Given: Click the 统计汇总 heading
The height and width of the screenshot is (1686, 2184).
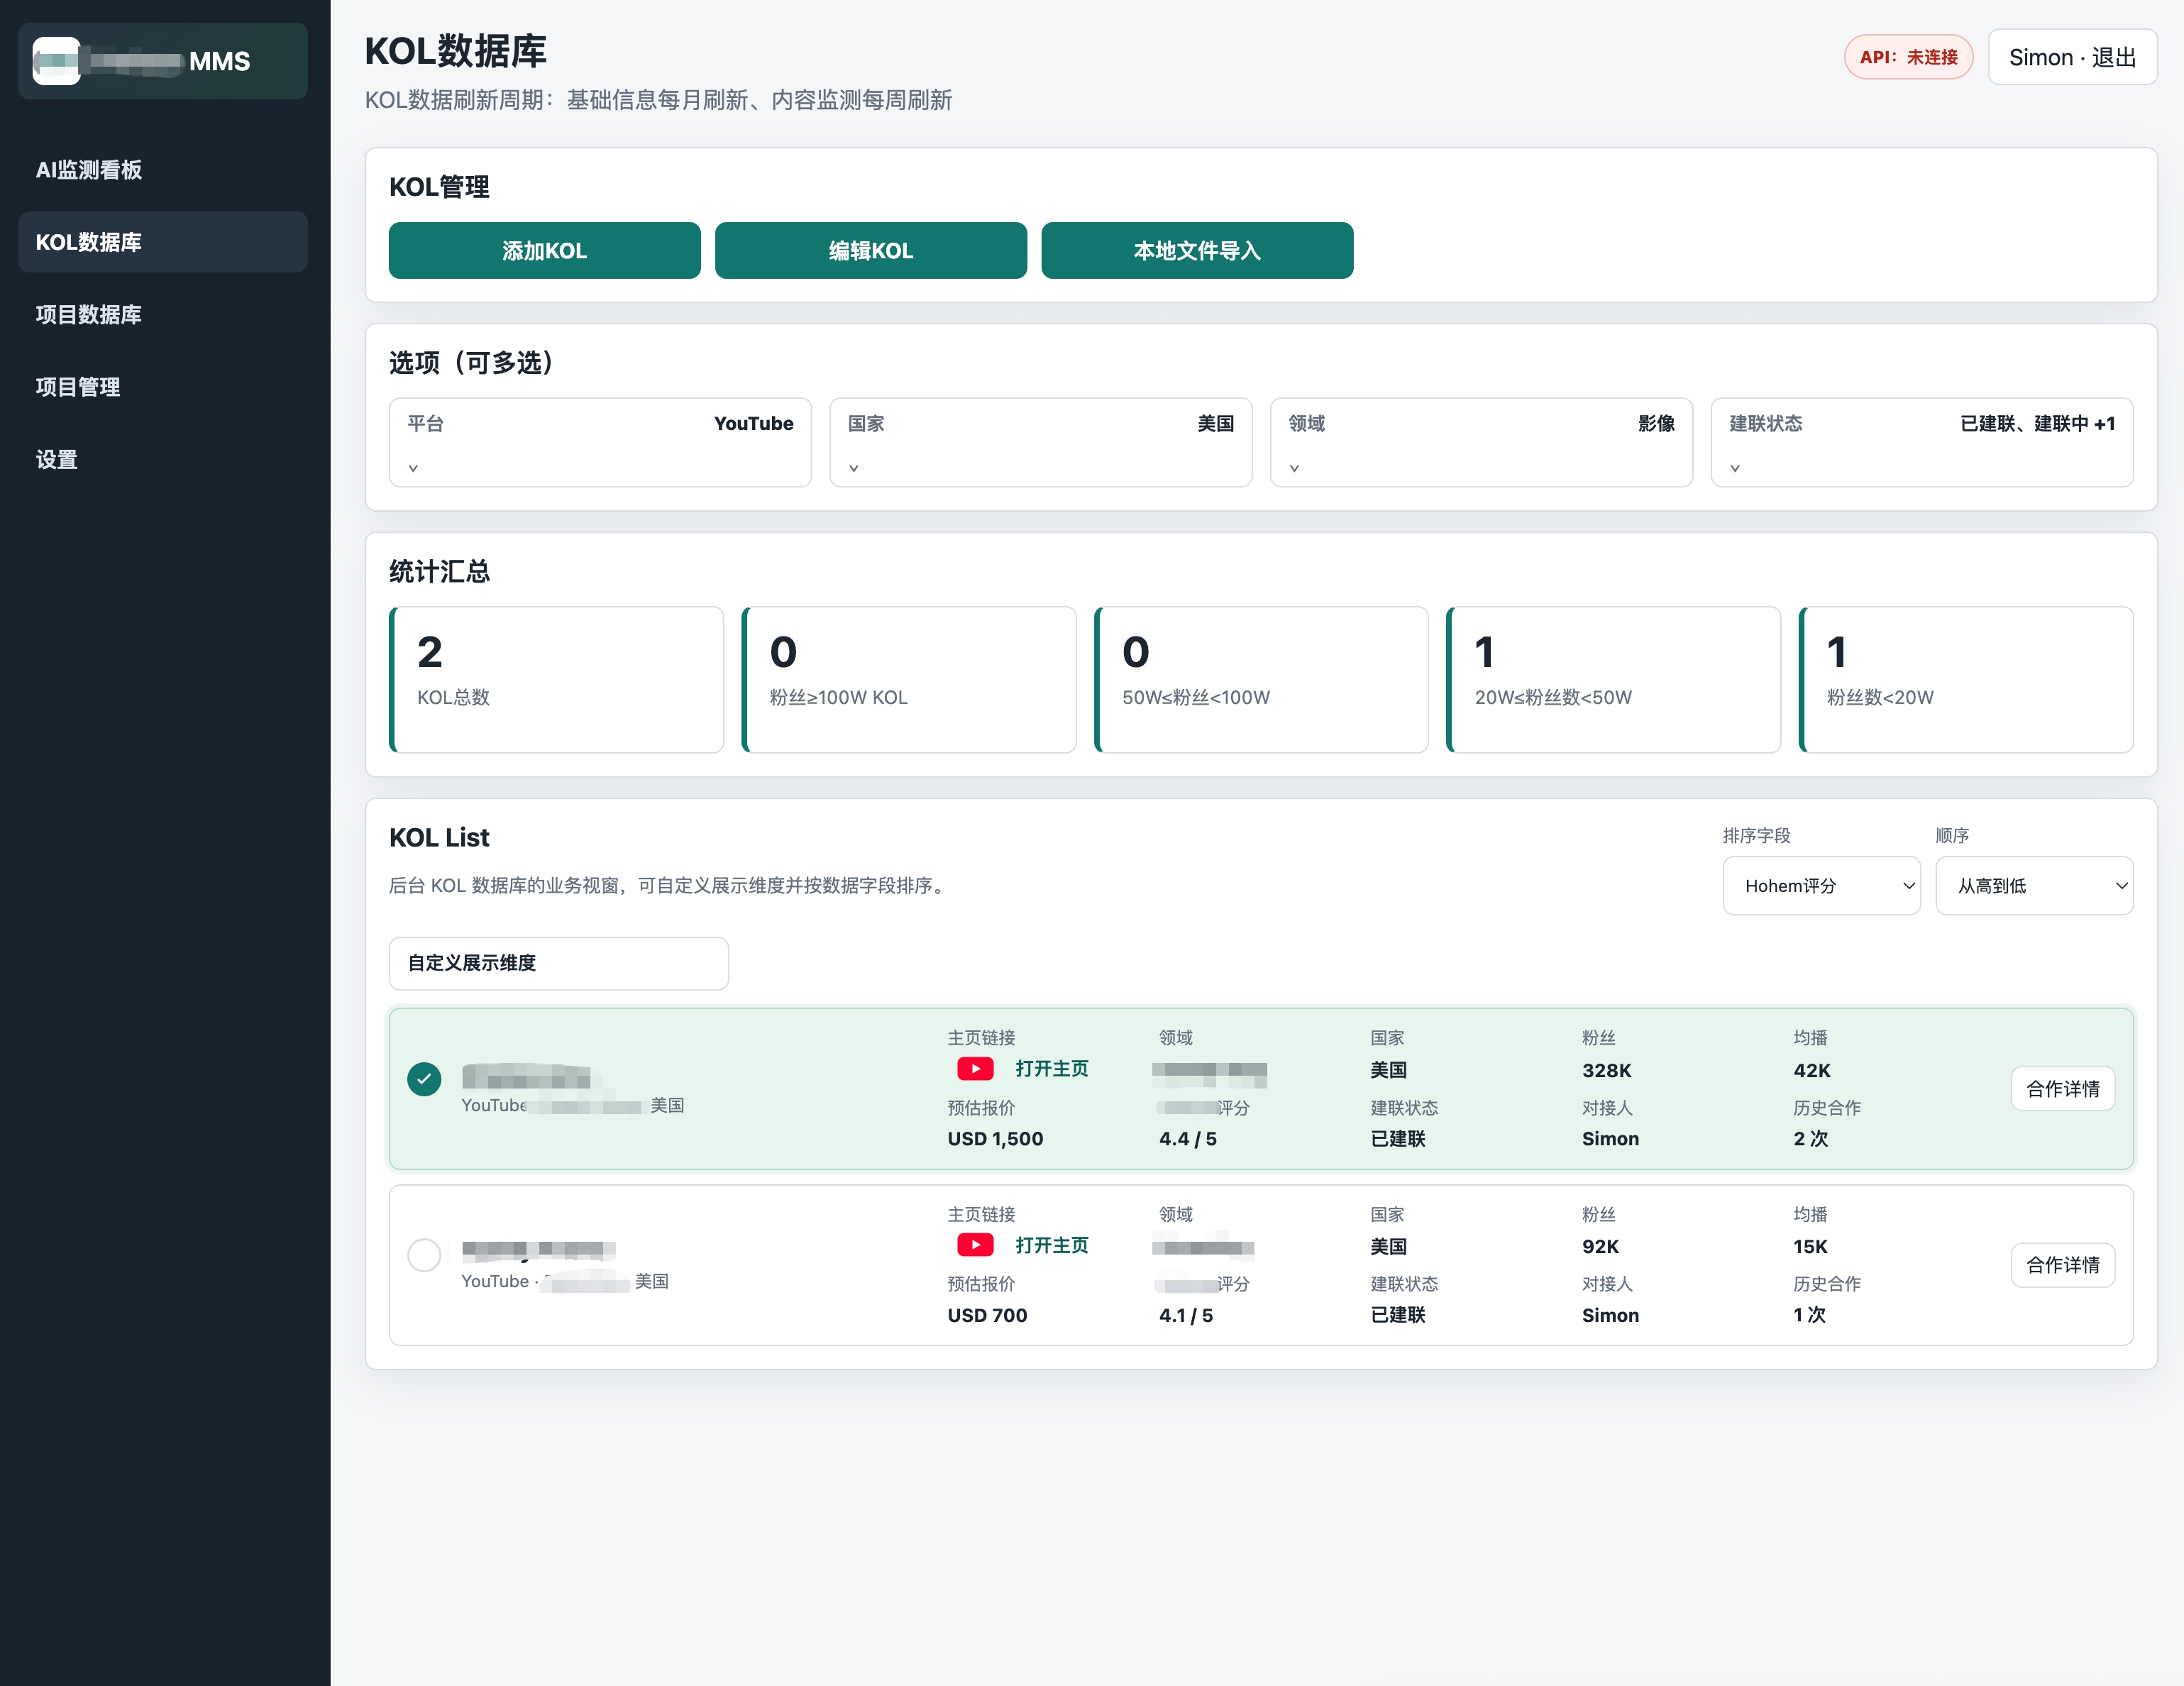Looking at the screenshot, I should point(439,572).
